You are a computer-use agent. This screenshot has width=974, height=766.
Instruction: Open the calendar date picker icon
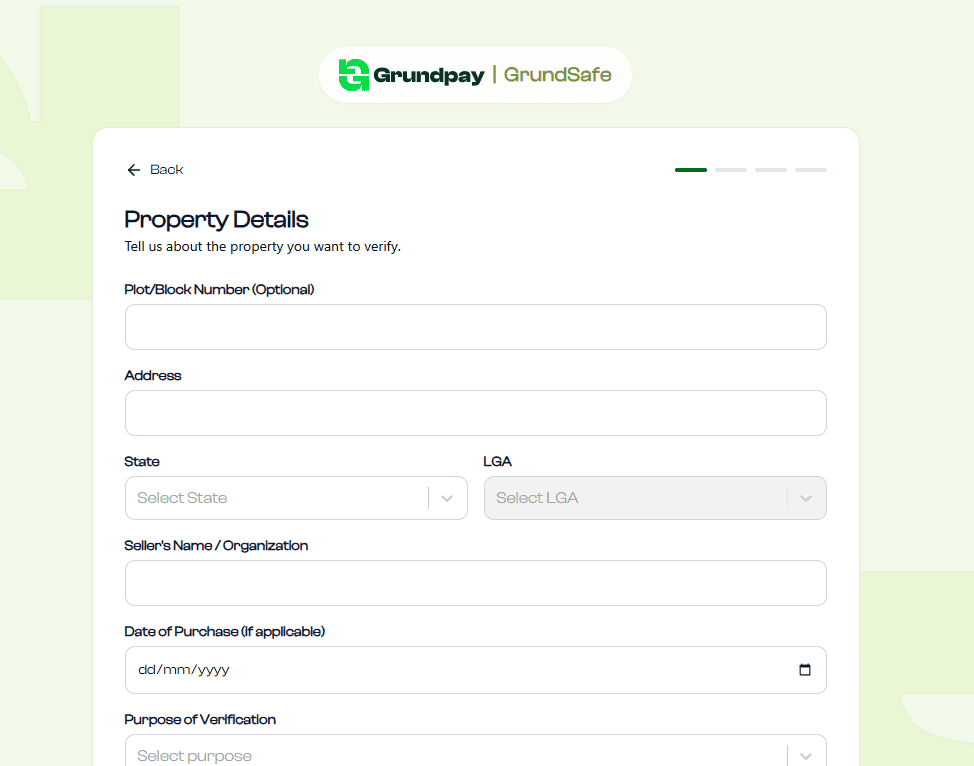click(805, 670)
